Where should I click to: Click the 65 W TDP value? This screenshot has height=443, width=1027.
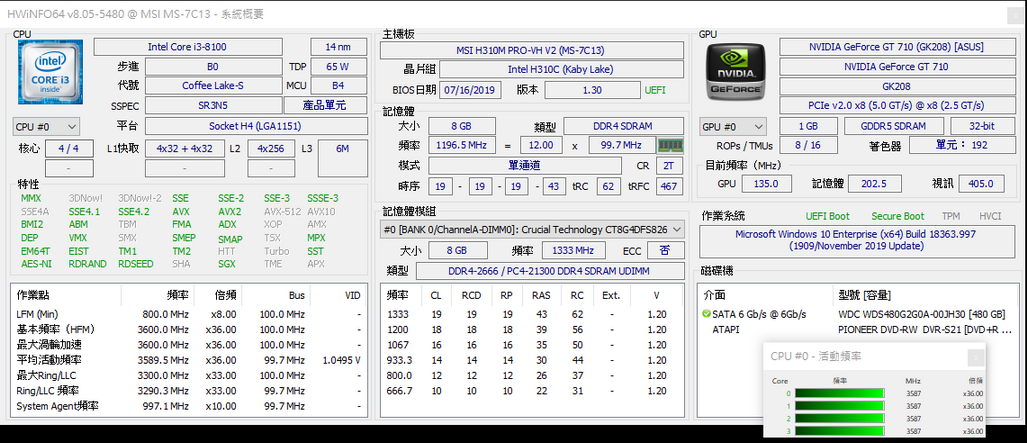[338, 66]
